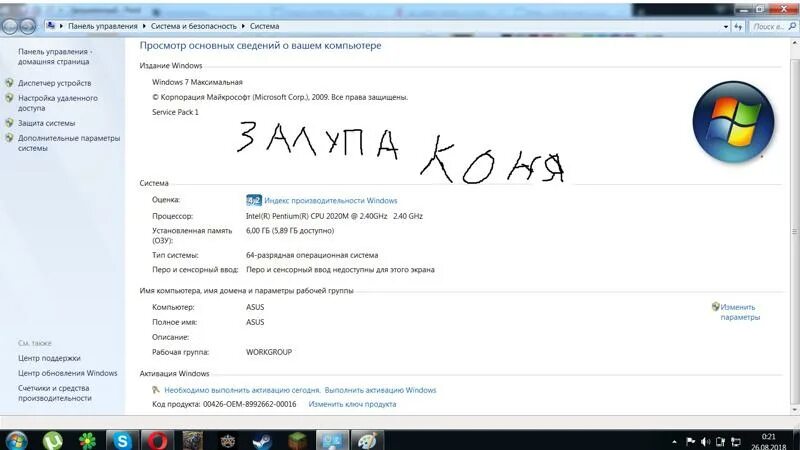Click the activation key icon

pos(156,390)
